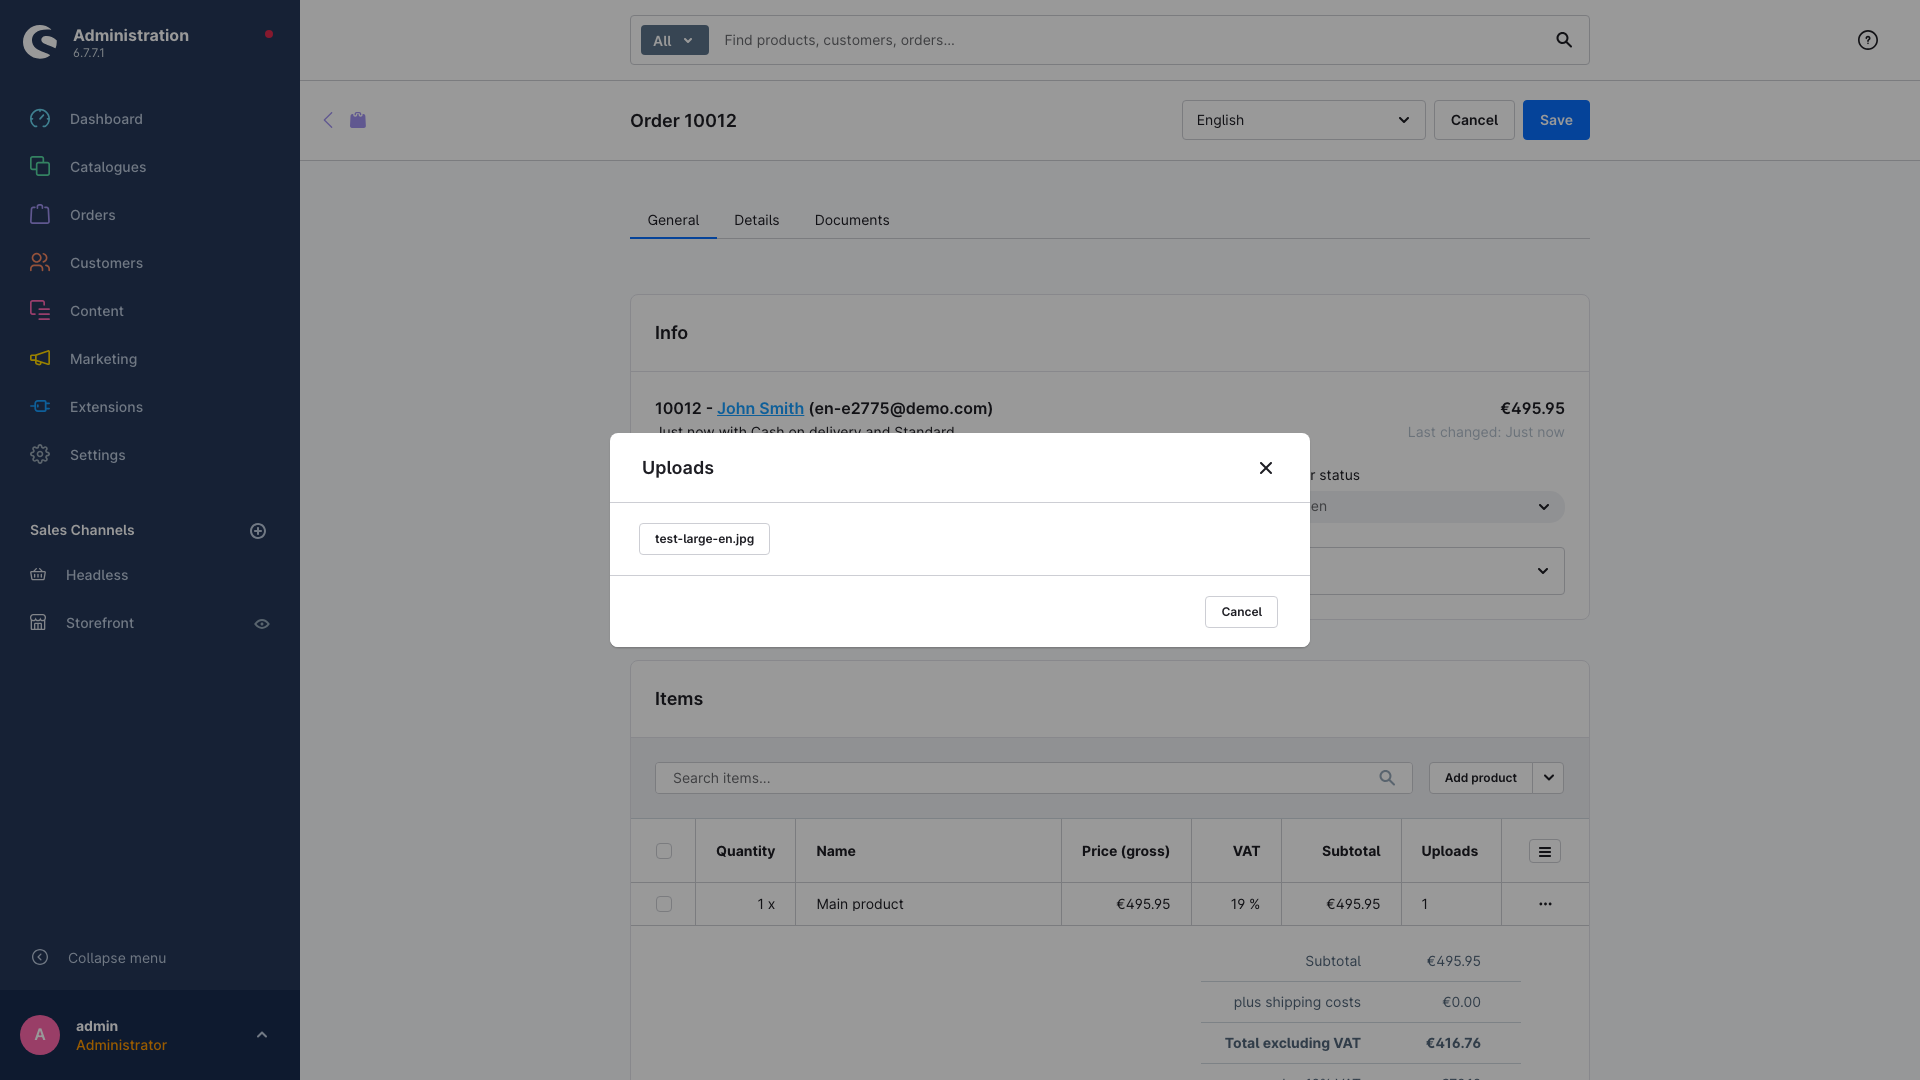
Task: Open the All search filter dropdown
Action: point(674,40)
